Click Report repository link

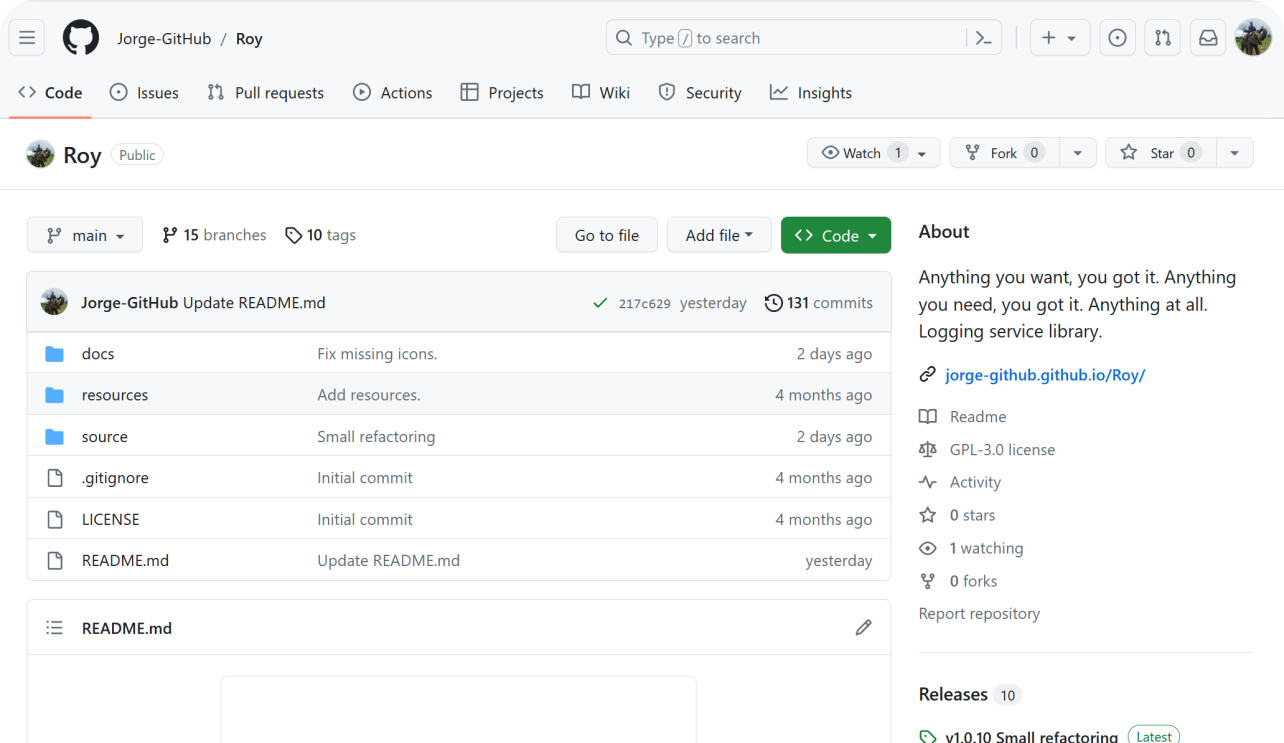click(x=979, y=614)
